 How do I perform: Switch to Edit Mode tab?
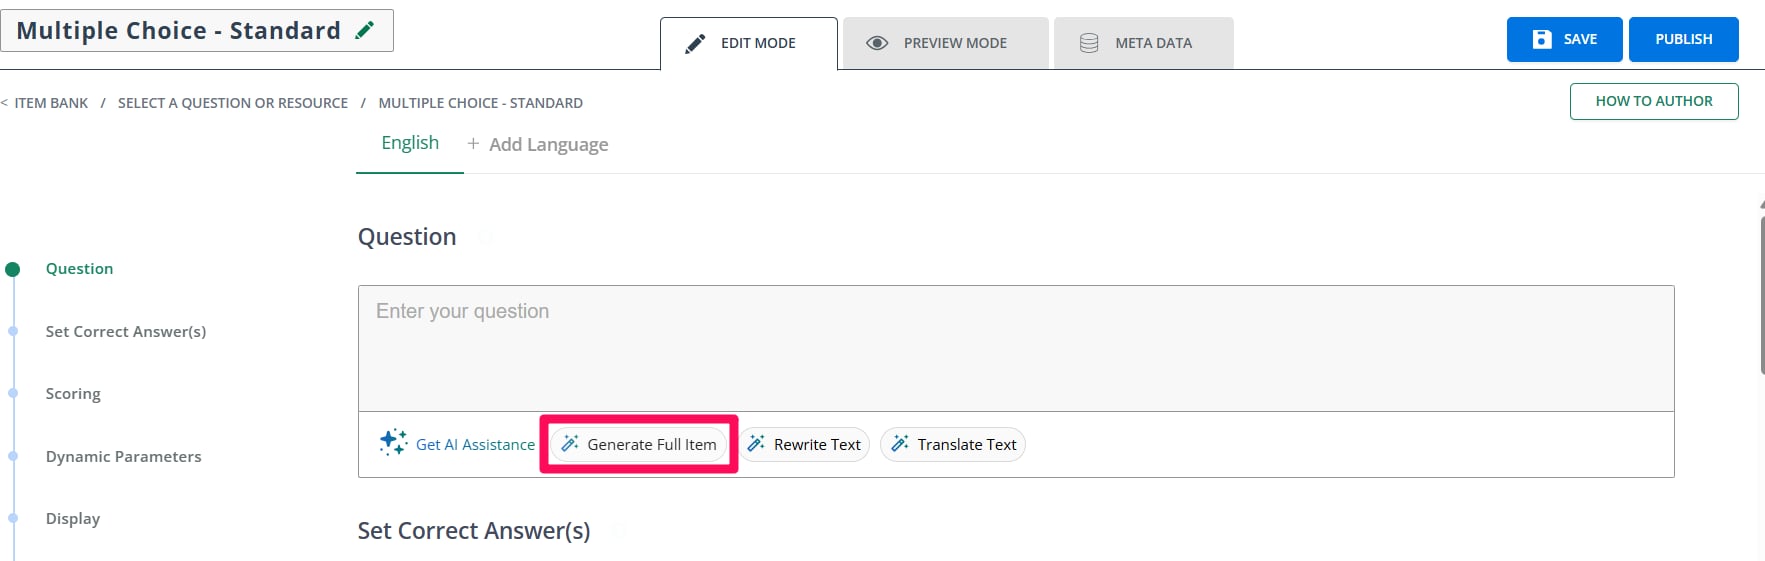pyautogui.click(x=749, y=43)
